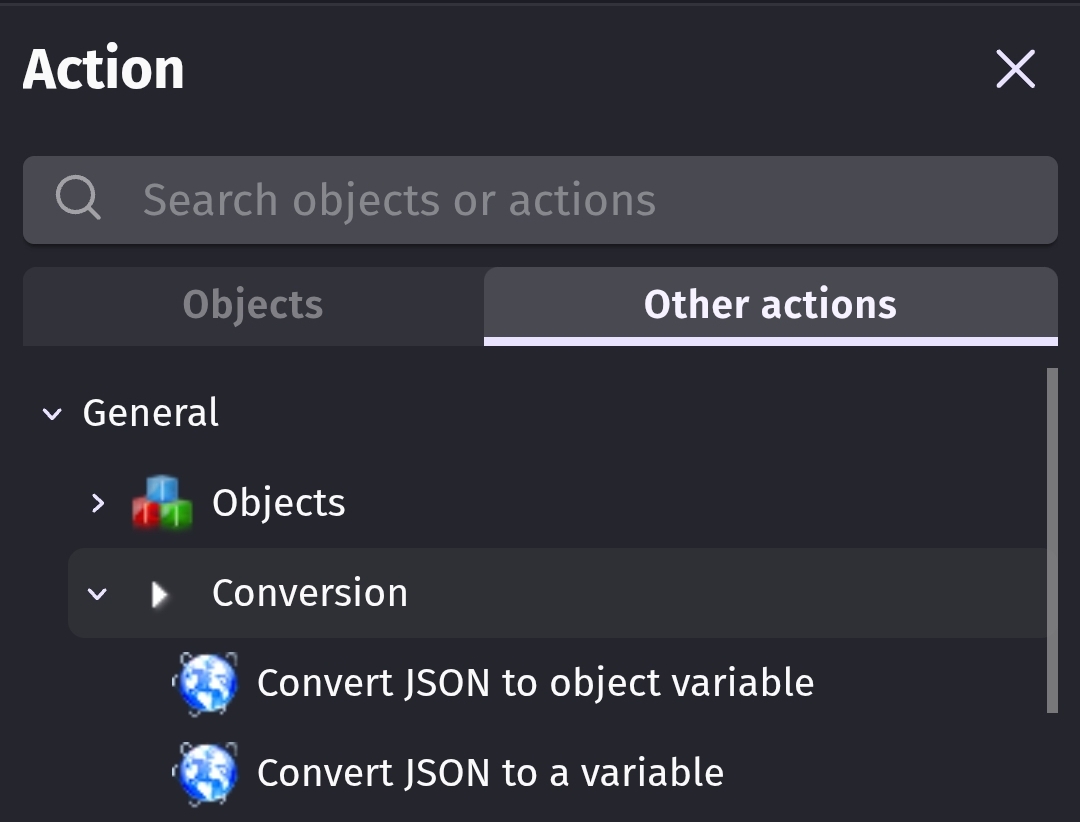The width and height of the screenshot is (1080, 822).
Task: Click the colored cubes Objects icon
Action: pos(162,502)
